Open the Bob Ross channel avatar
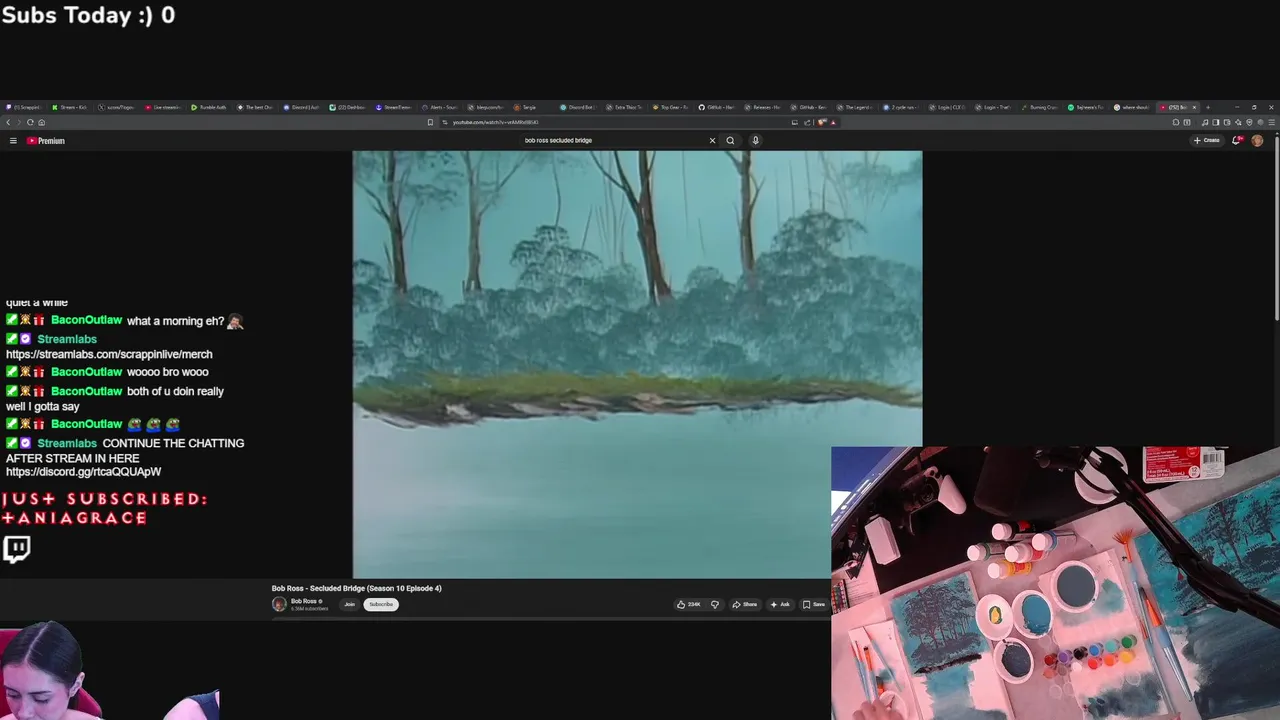The height and width of the screenshot is (720, 1280). tap(279, 604)
